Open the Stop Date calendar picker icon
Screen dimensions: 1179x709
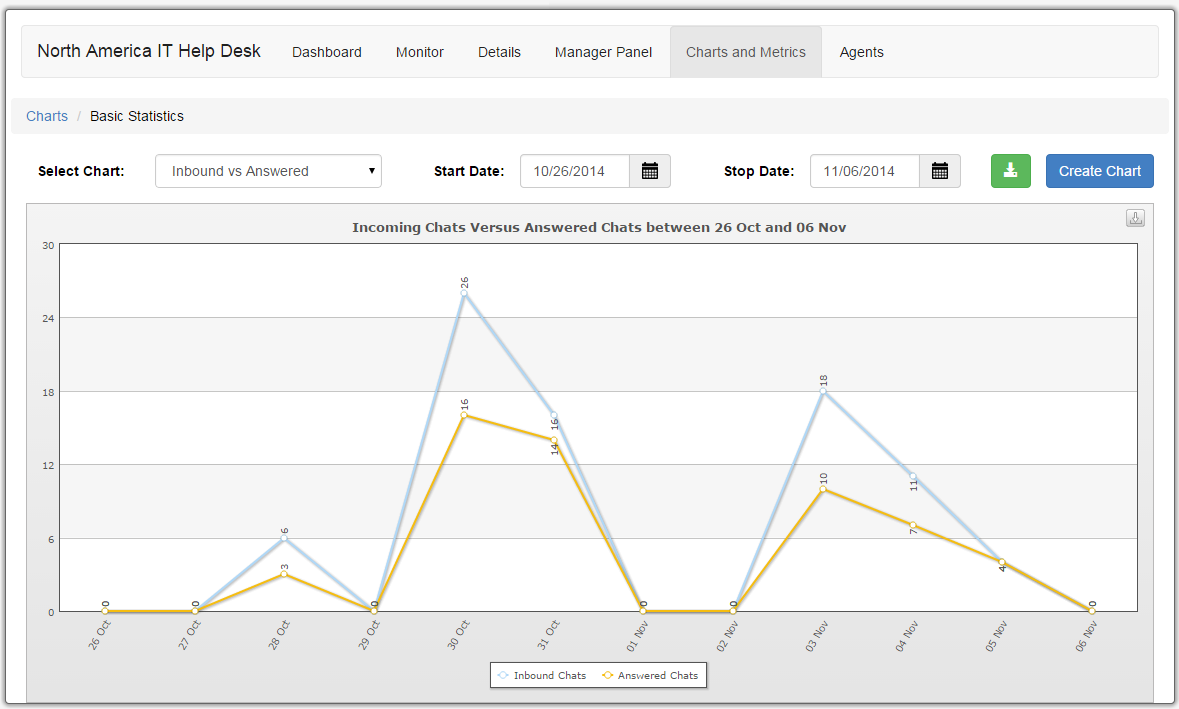click(x=940, y=171)
